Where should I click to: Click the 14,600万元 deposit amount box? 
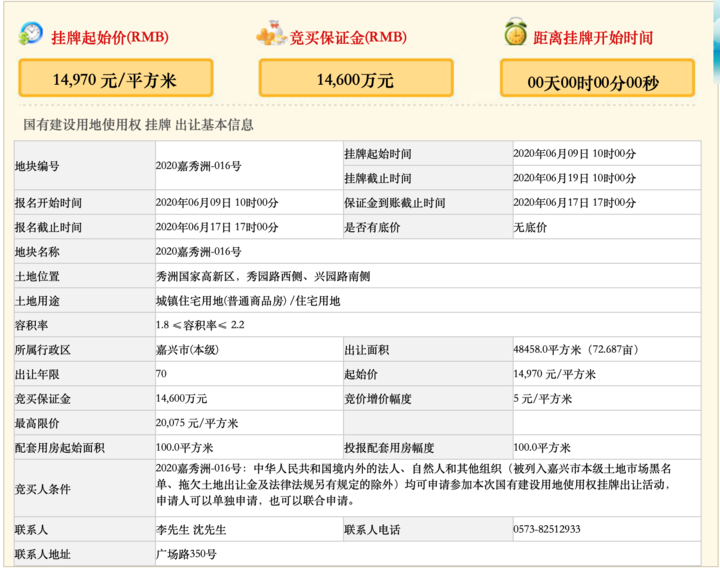coord(355,78)
